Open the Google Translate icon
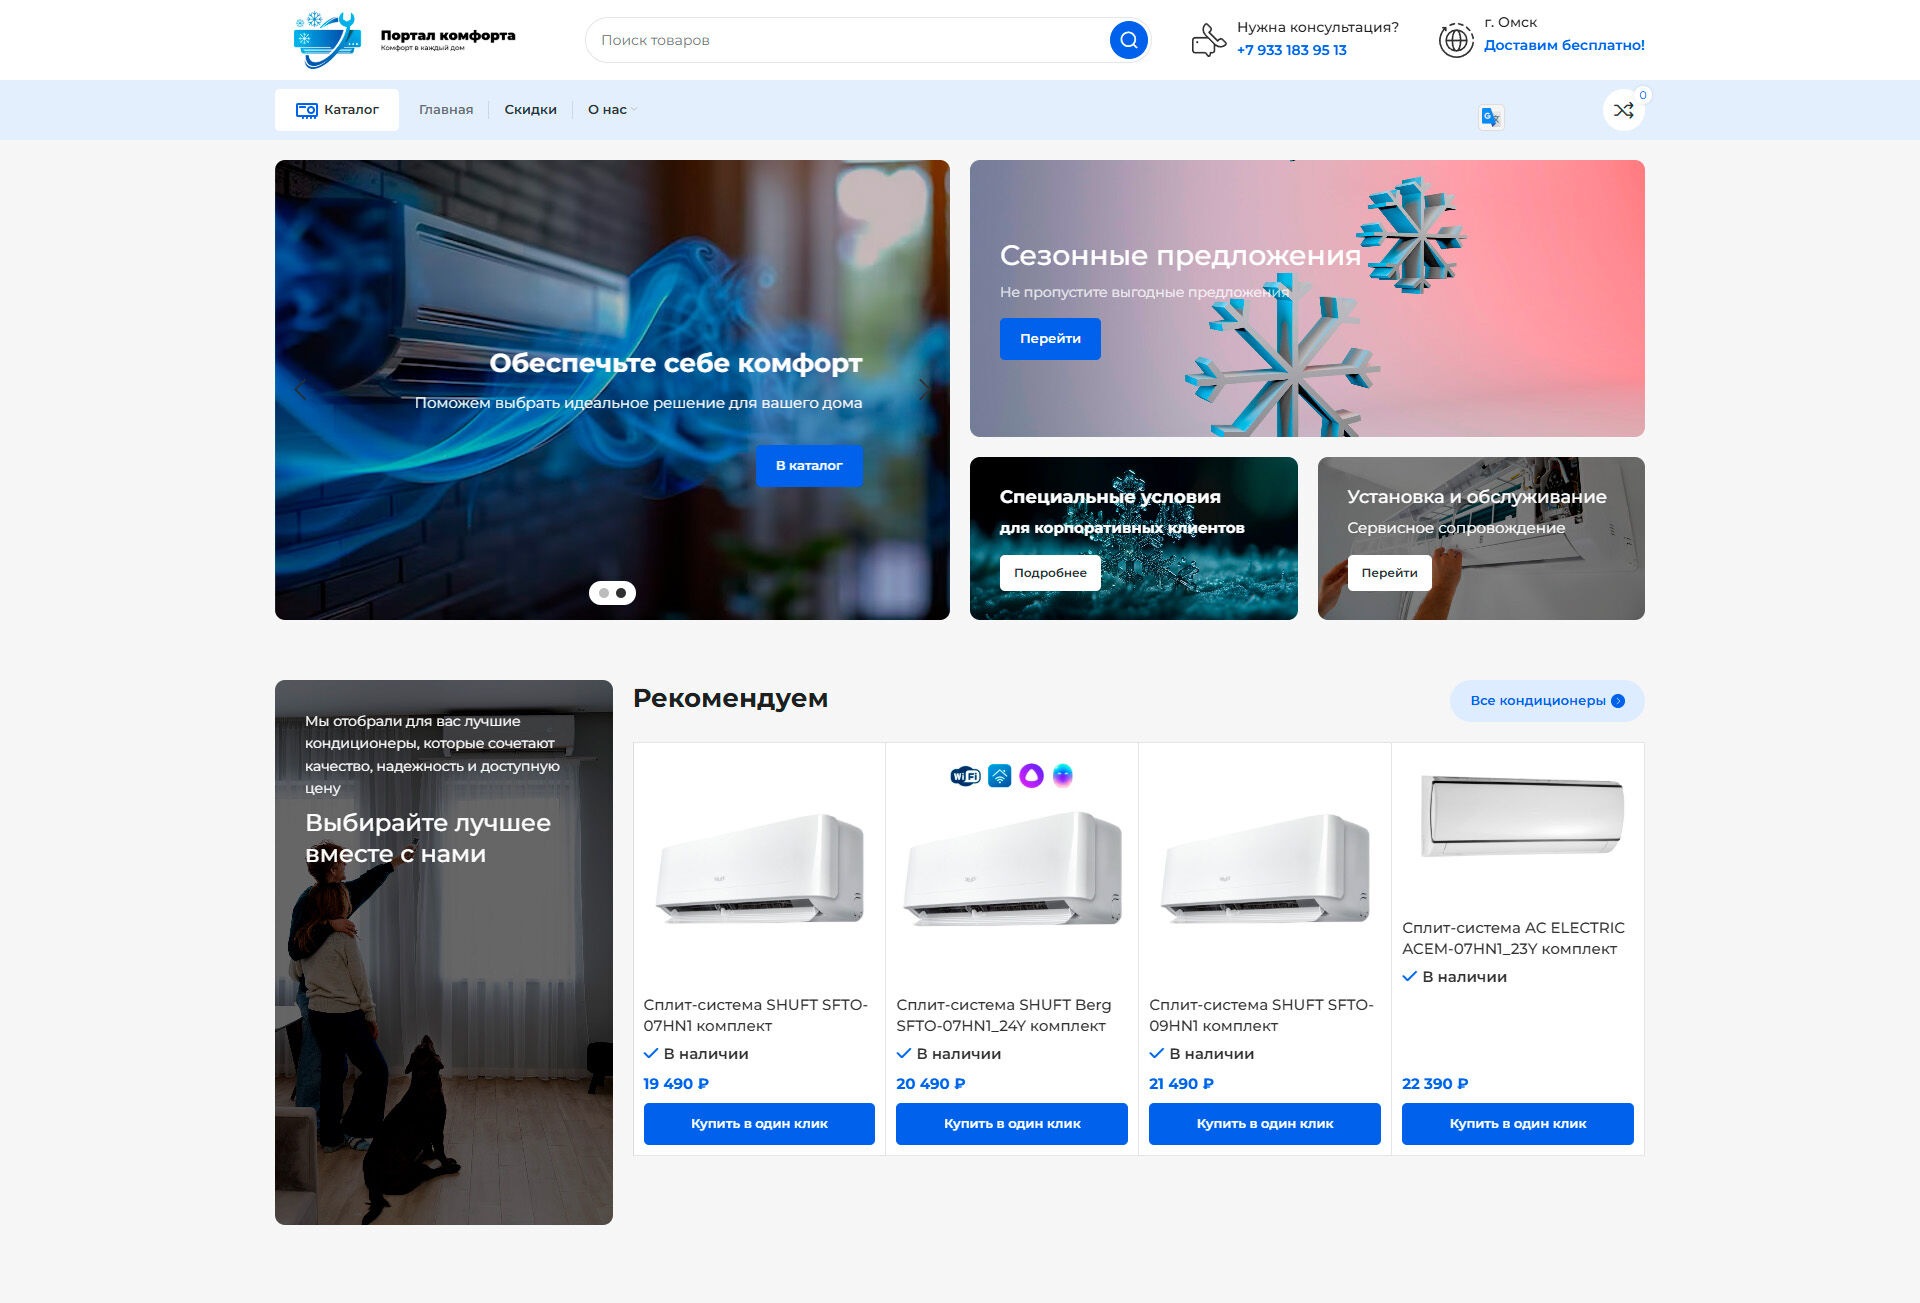 point(1490,117)
